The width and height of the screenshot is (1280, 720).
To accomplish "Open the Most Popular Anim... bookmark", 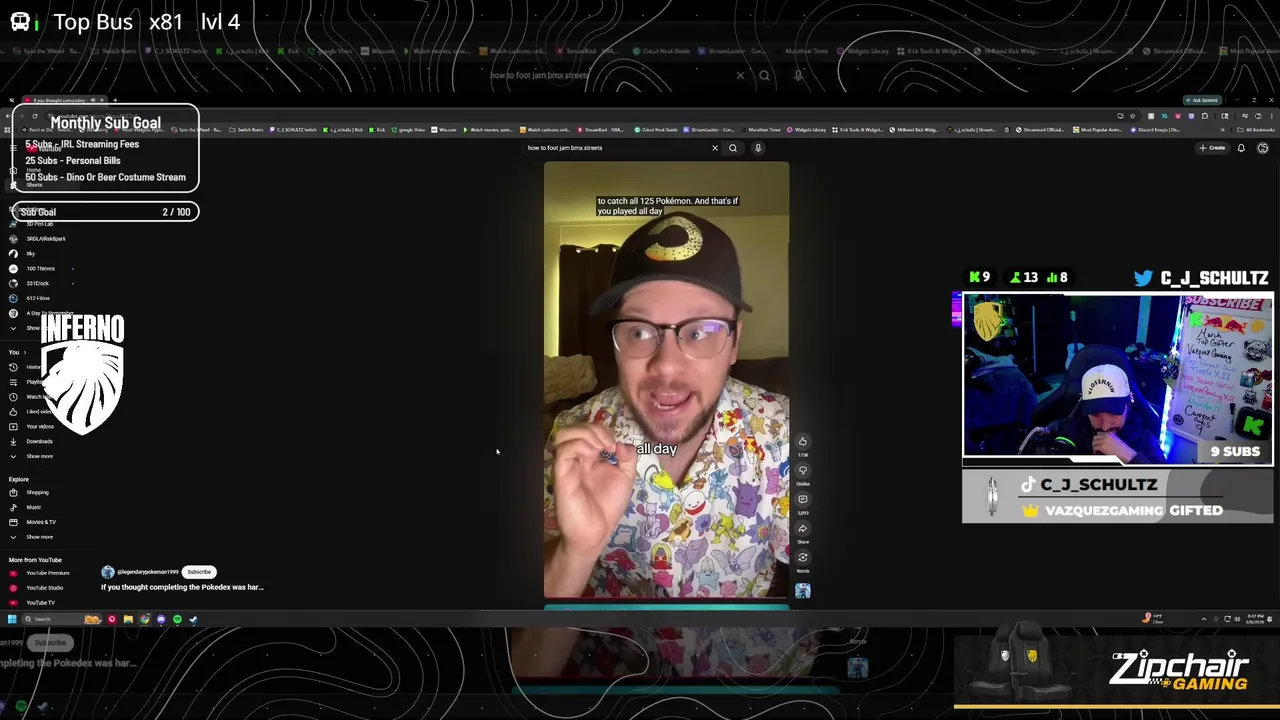I will (1098, 129).
